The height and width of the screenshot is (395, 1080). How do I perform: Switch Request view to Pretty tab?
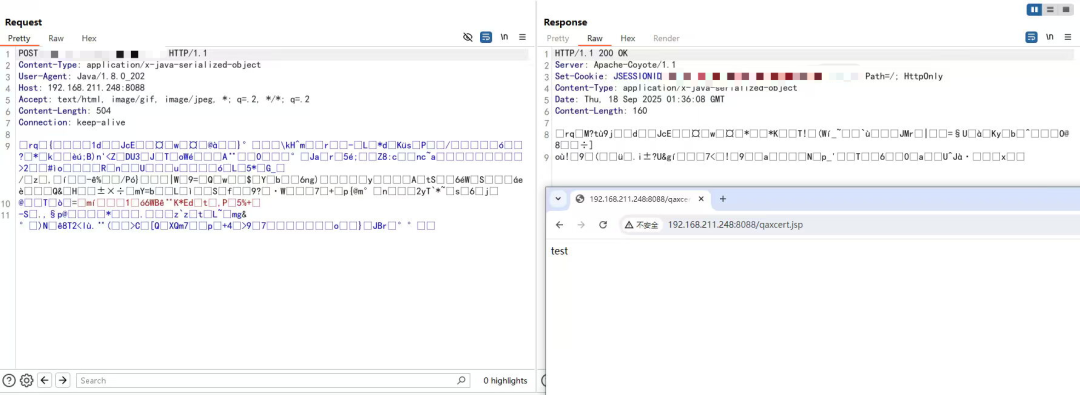coord(19,39)
